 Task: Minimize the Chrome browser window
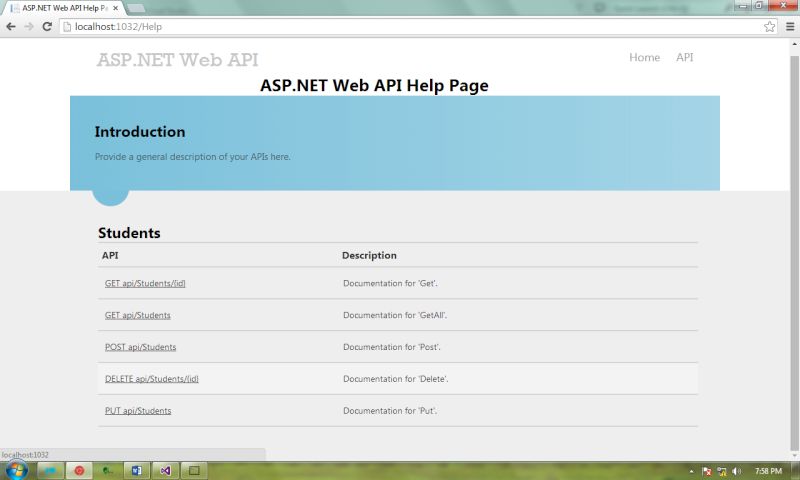(742, 6)
